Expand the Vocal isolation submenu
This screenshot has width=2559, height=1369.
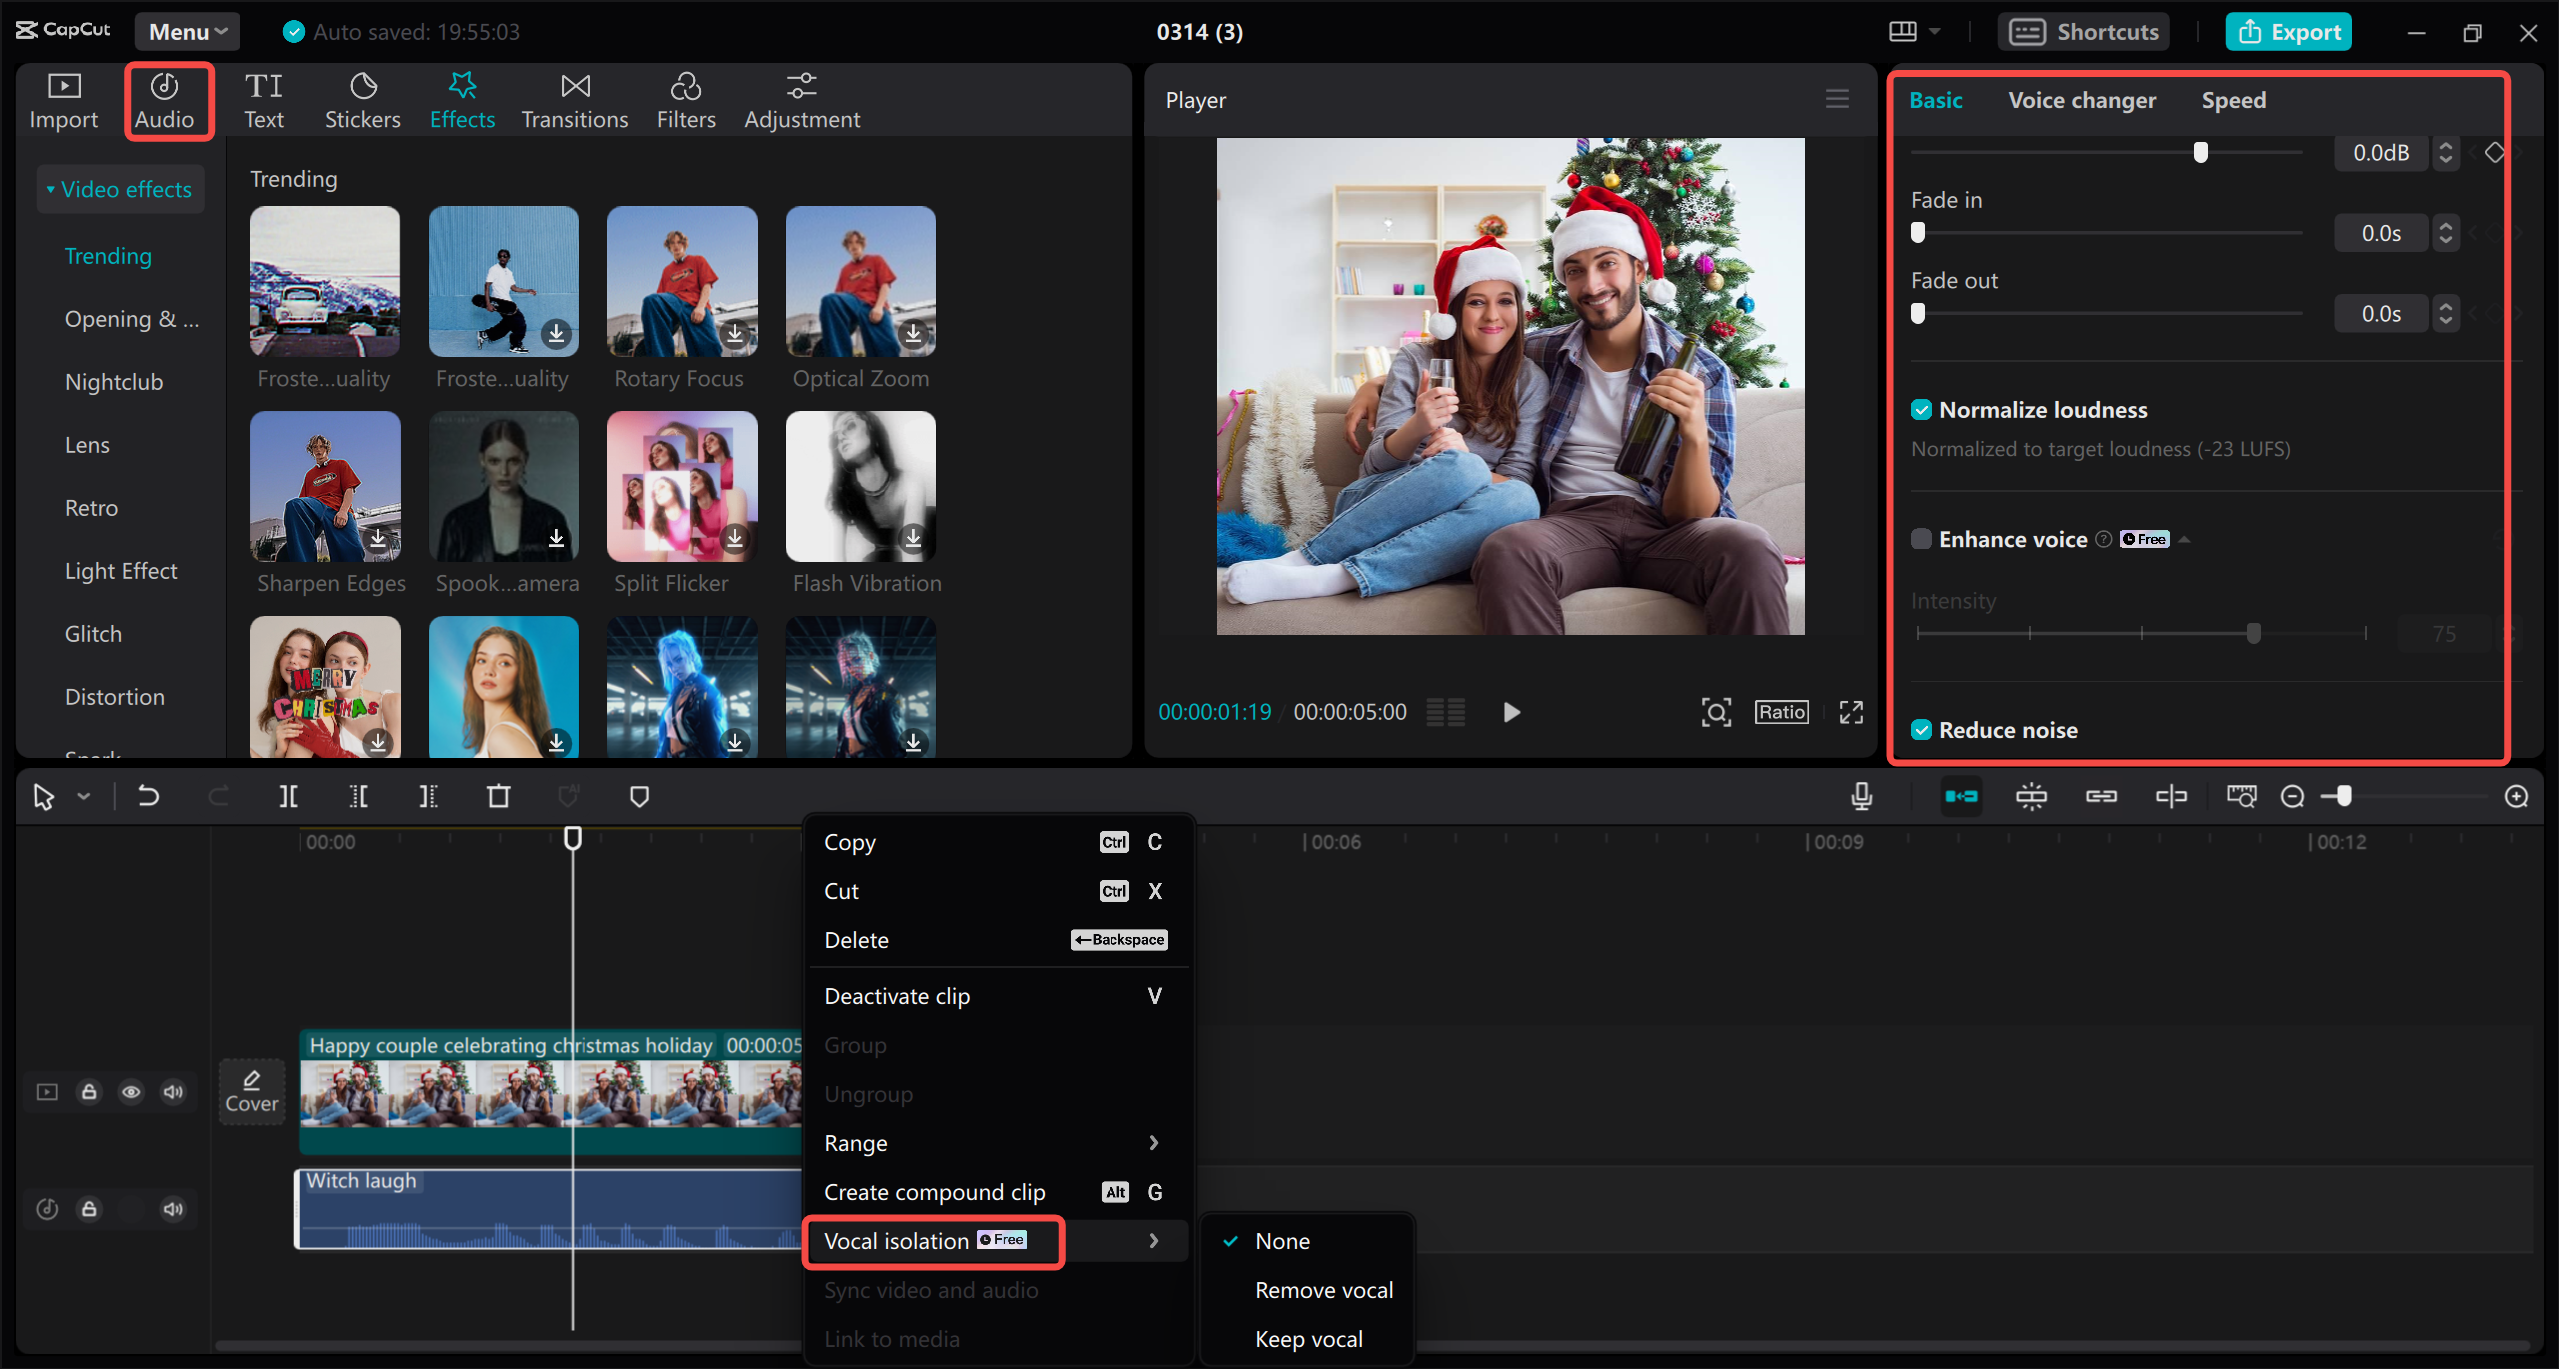[x=1153, y=1239]
